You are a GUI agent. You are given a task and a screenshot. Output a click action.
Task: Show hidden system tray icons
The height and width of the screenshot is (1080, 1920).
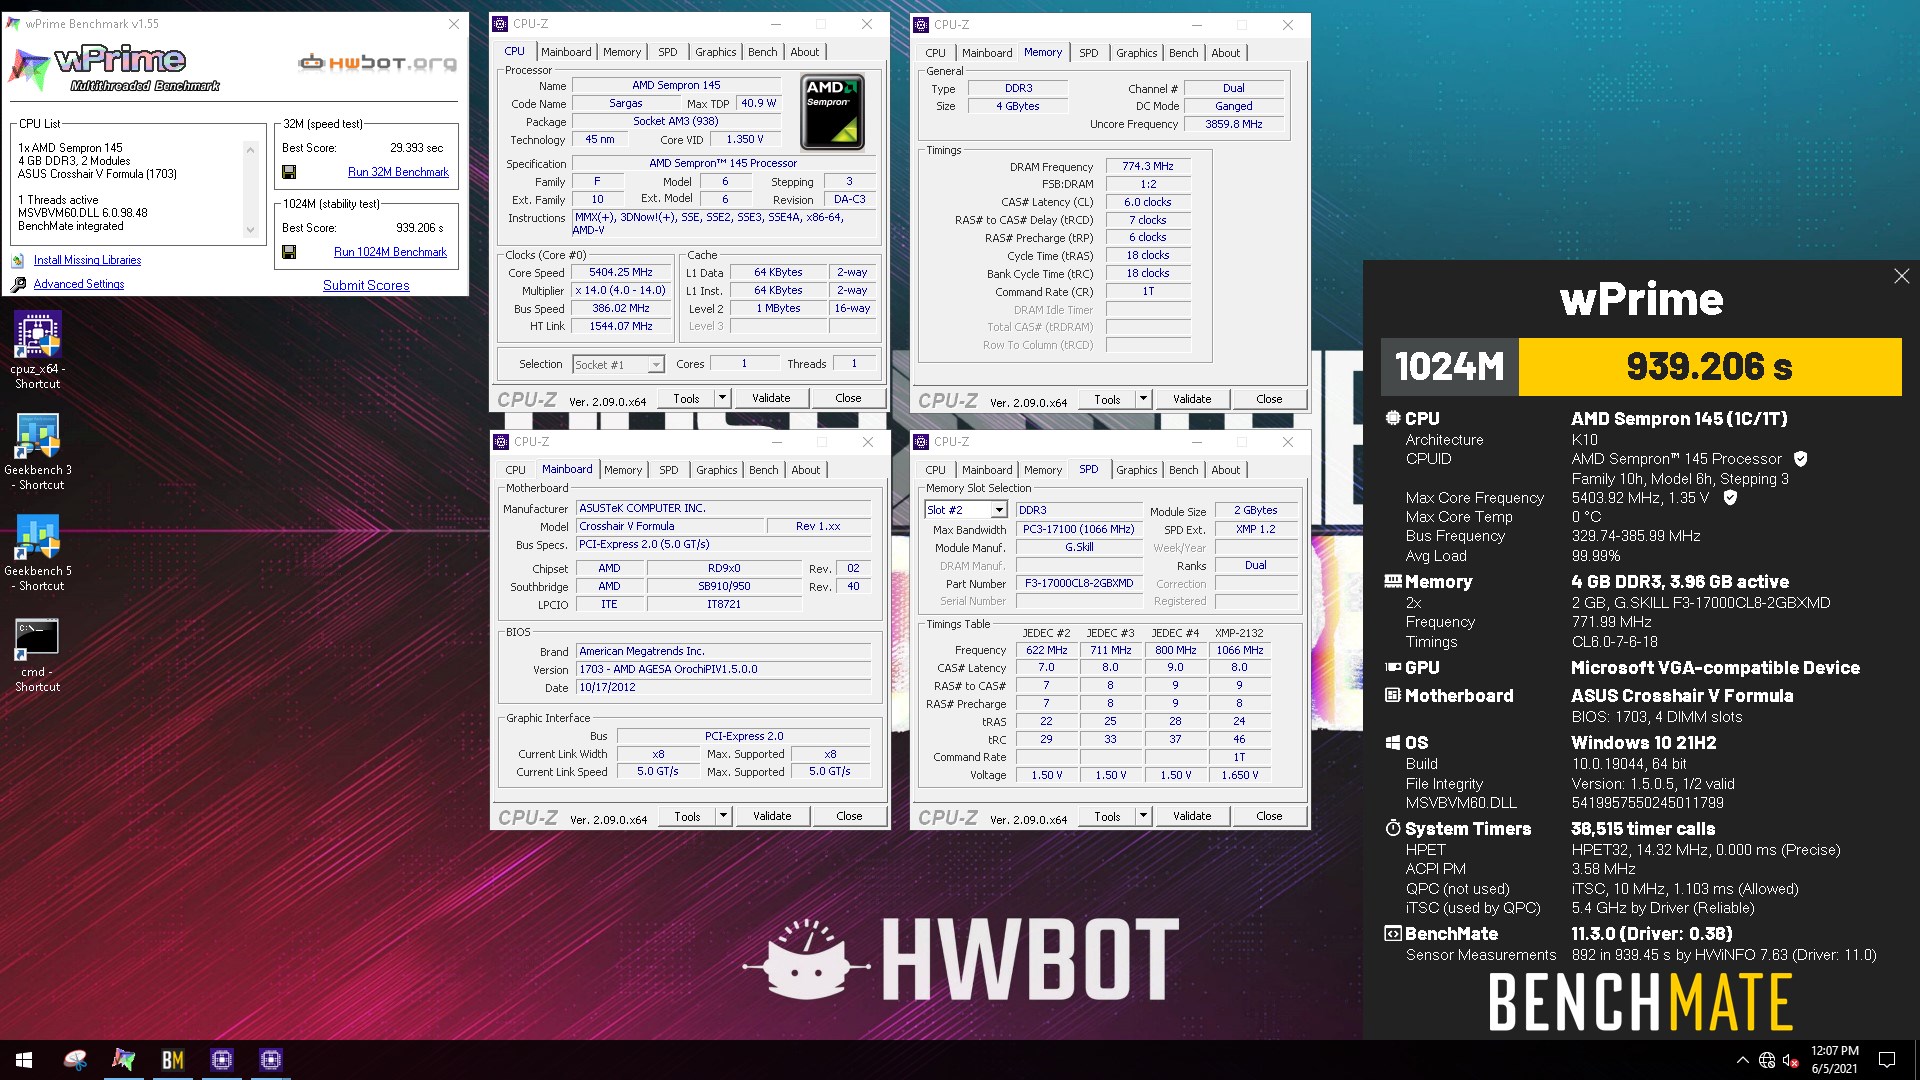[x=1742, y=1060]
